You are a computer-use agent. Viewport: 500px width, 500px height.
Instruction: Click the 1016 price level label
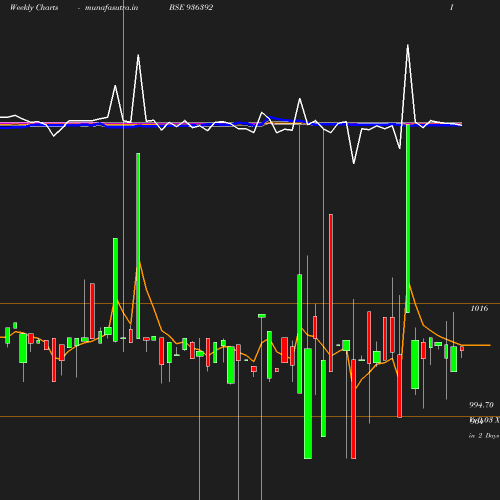tap(479, 308)
